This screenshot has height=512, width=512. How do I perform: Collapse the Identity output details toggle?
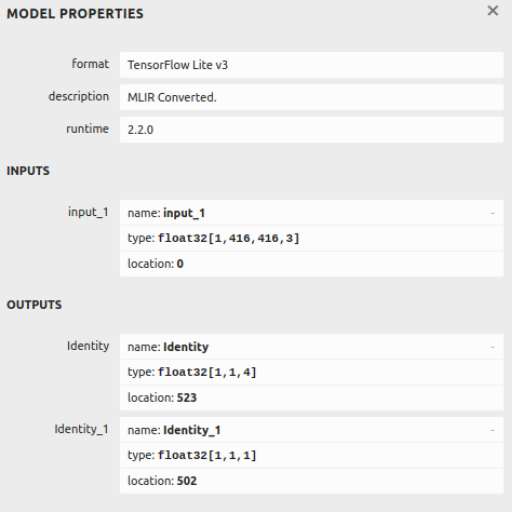click(492, 347)
